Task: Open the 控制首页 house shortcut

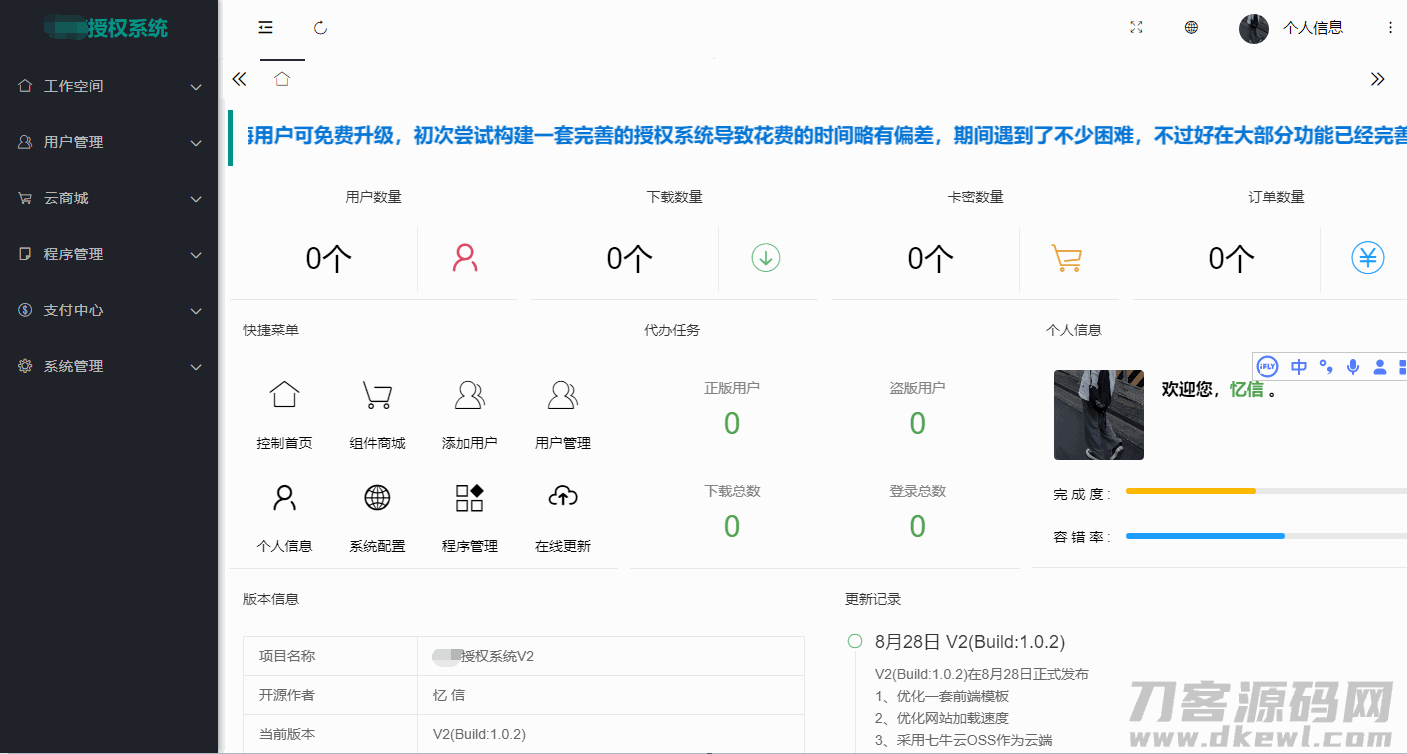Action: point(284,396)
